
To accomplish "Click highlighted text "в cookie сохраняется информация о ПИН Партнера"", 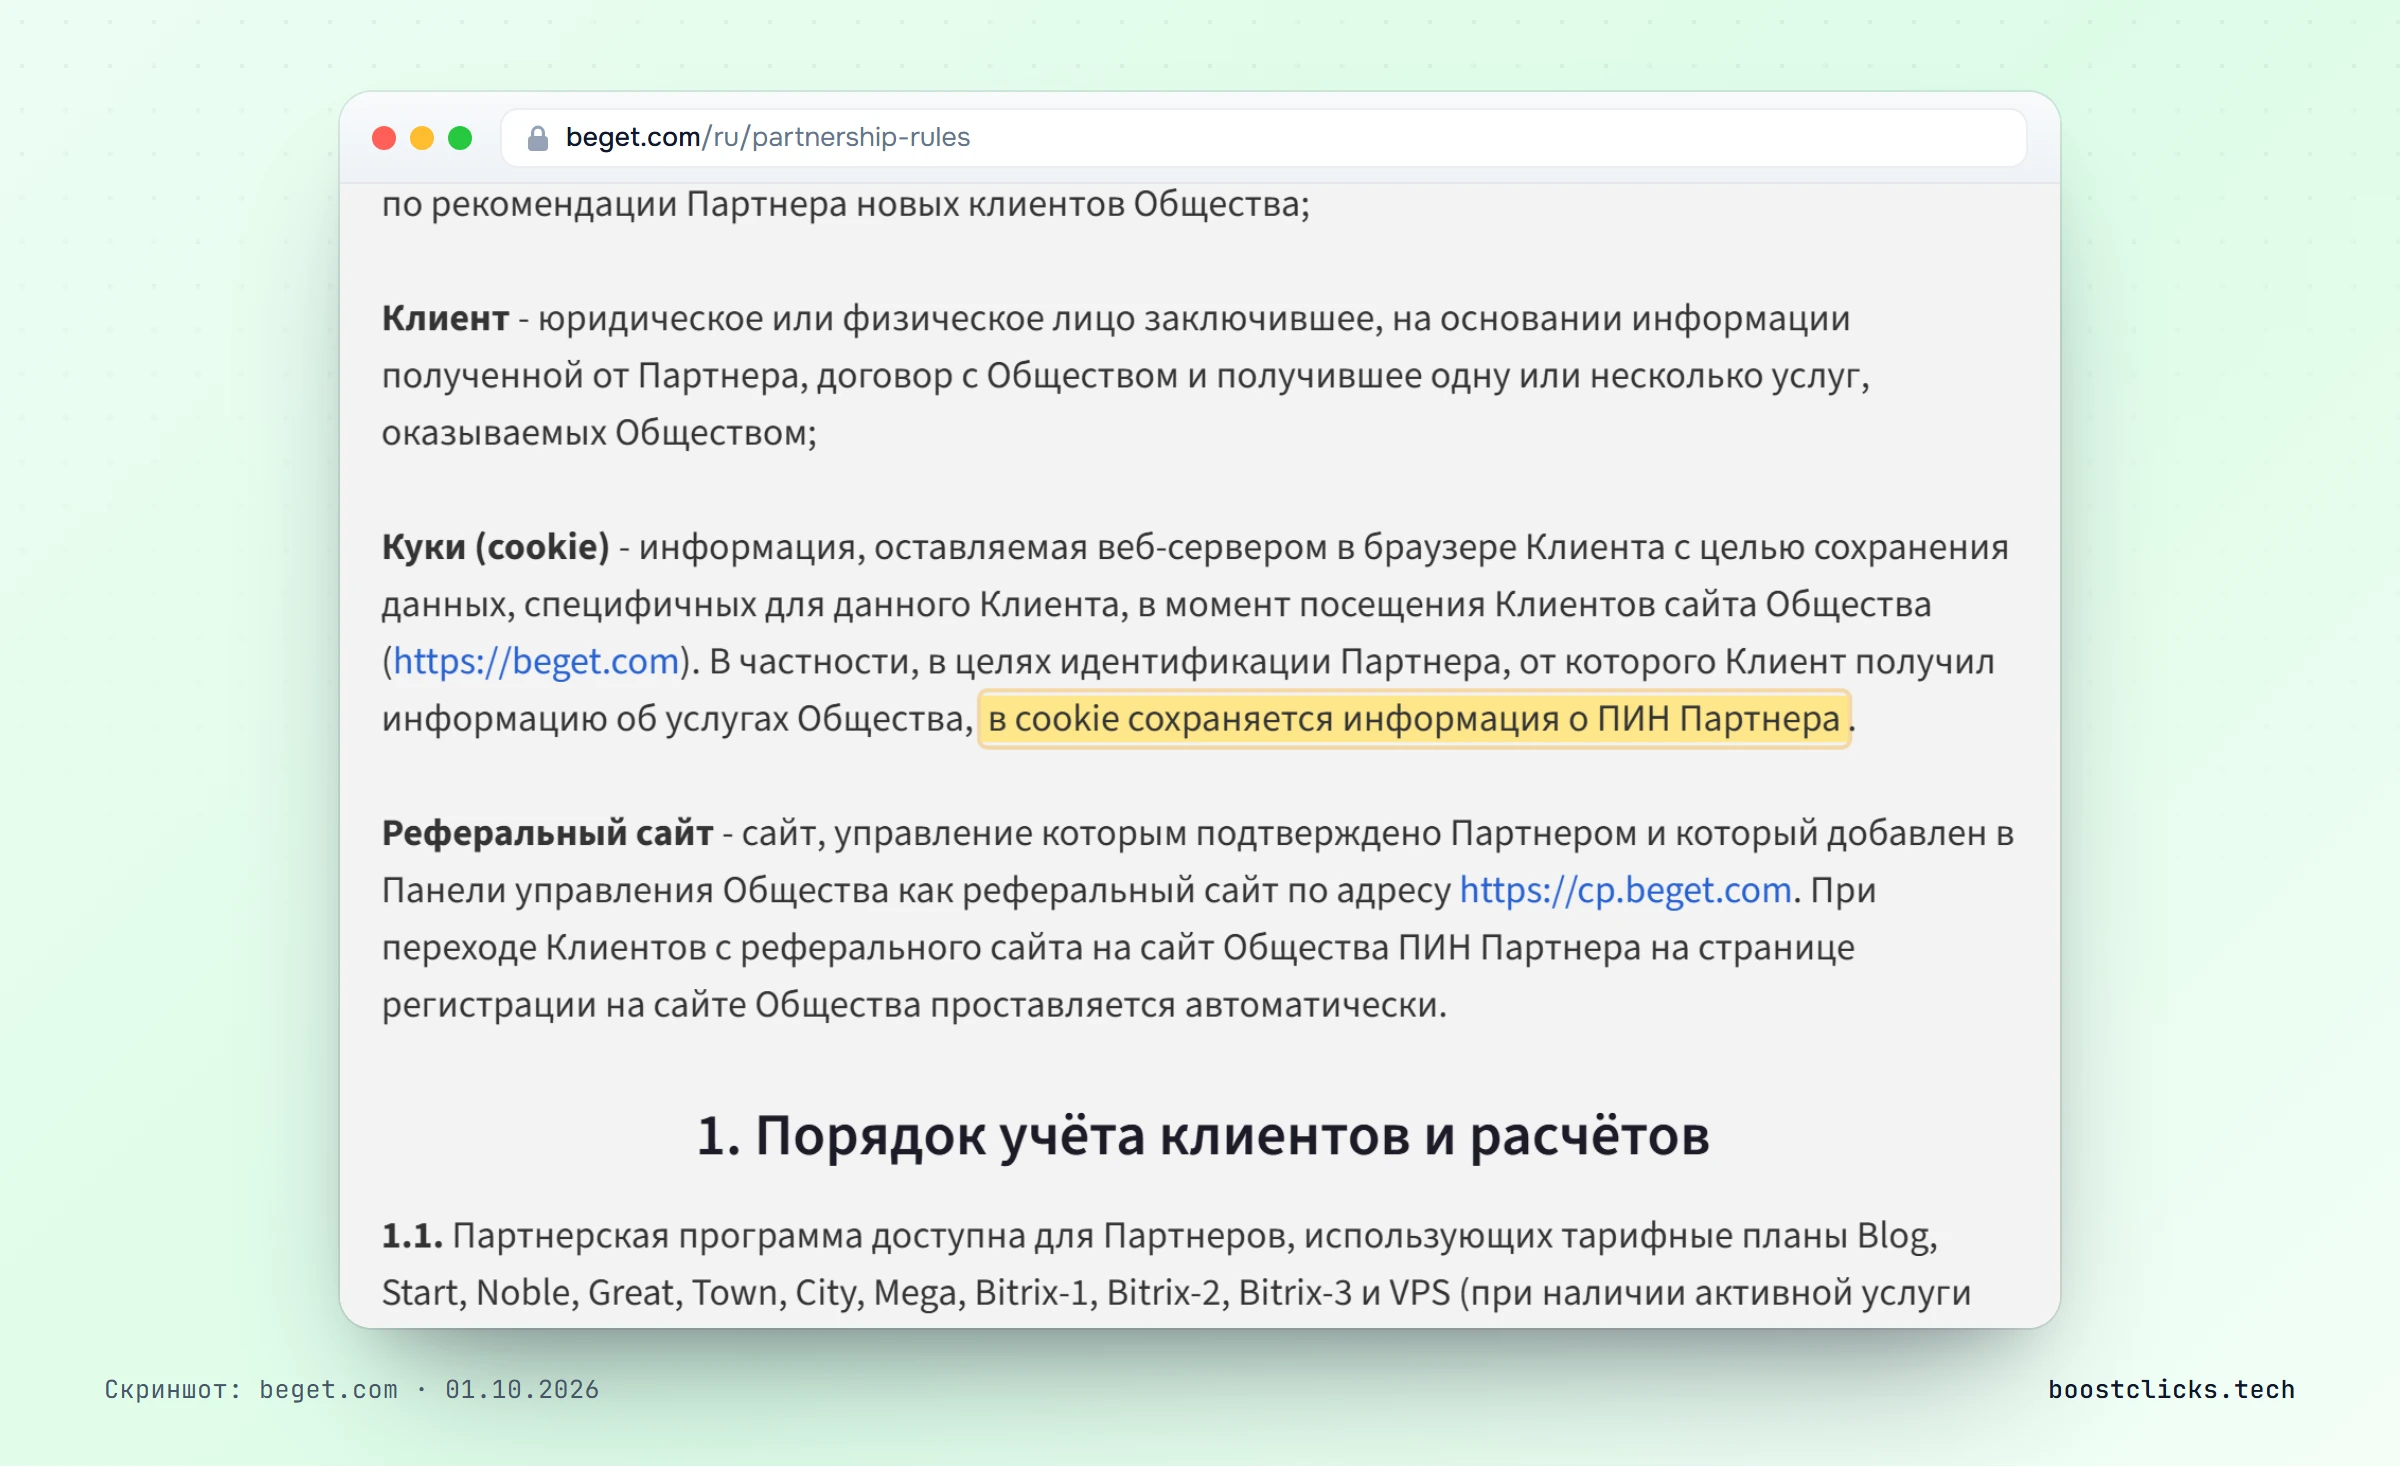I will (1414, 719).
